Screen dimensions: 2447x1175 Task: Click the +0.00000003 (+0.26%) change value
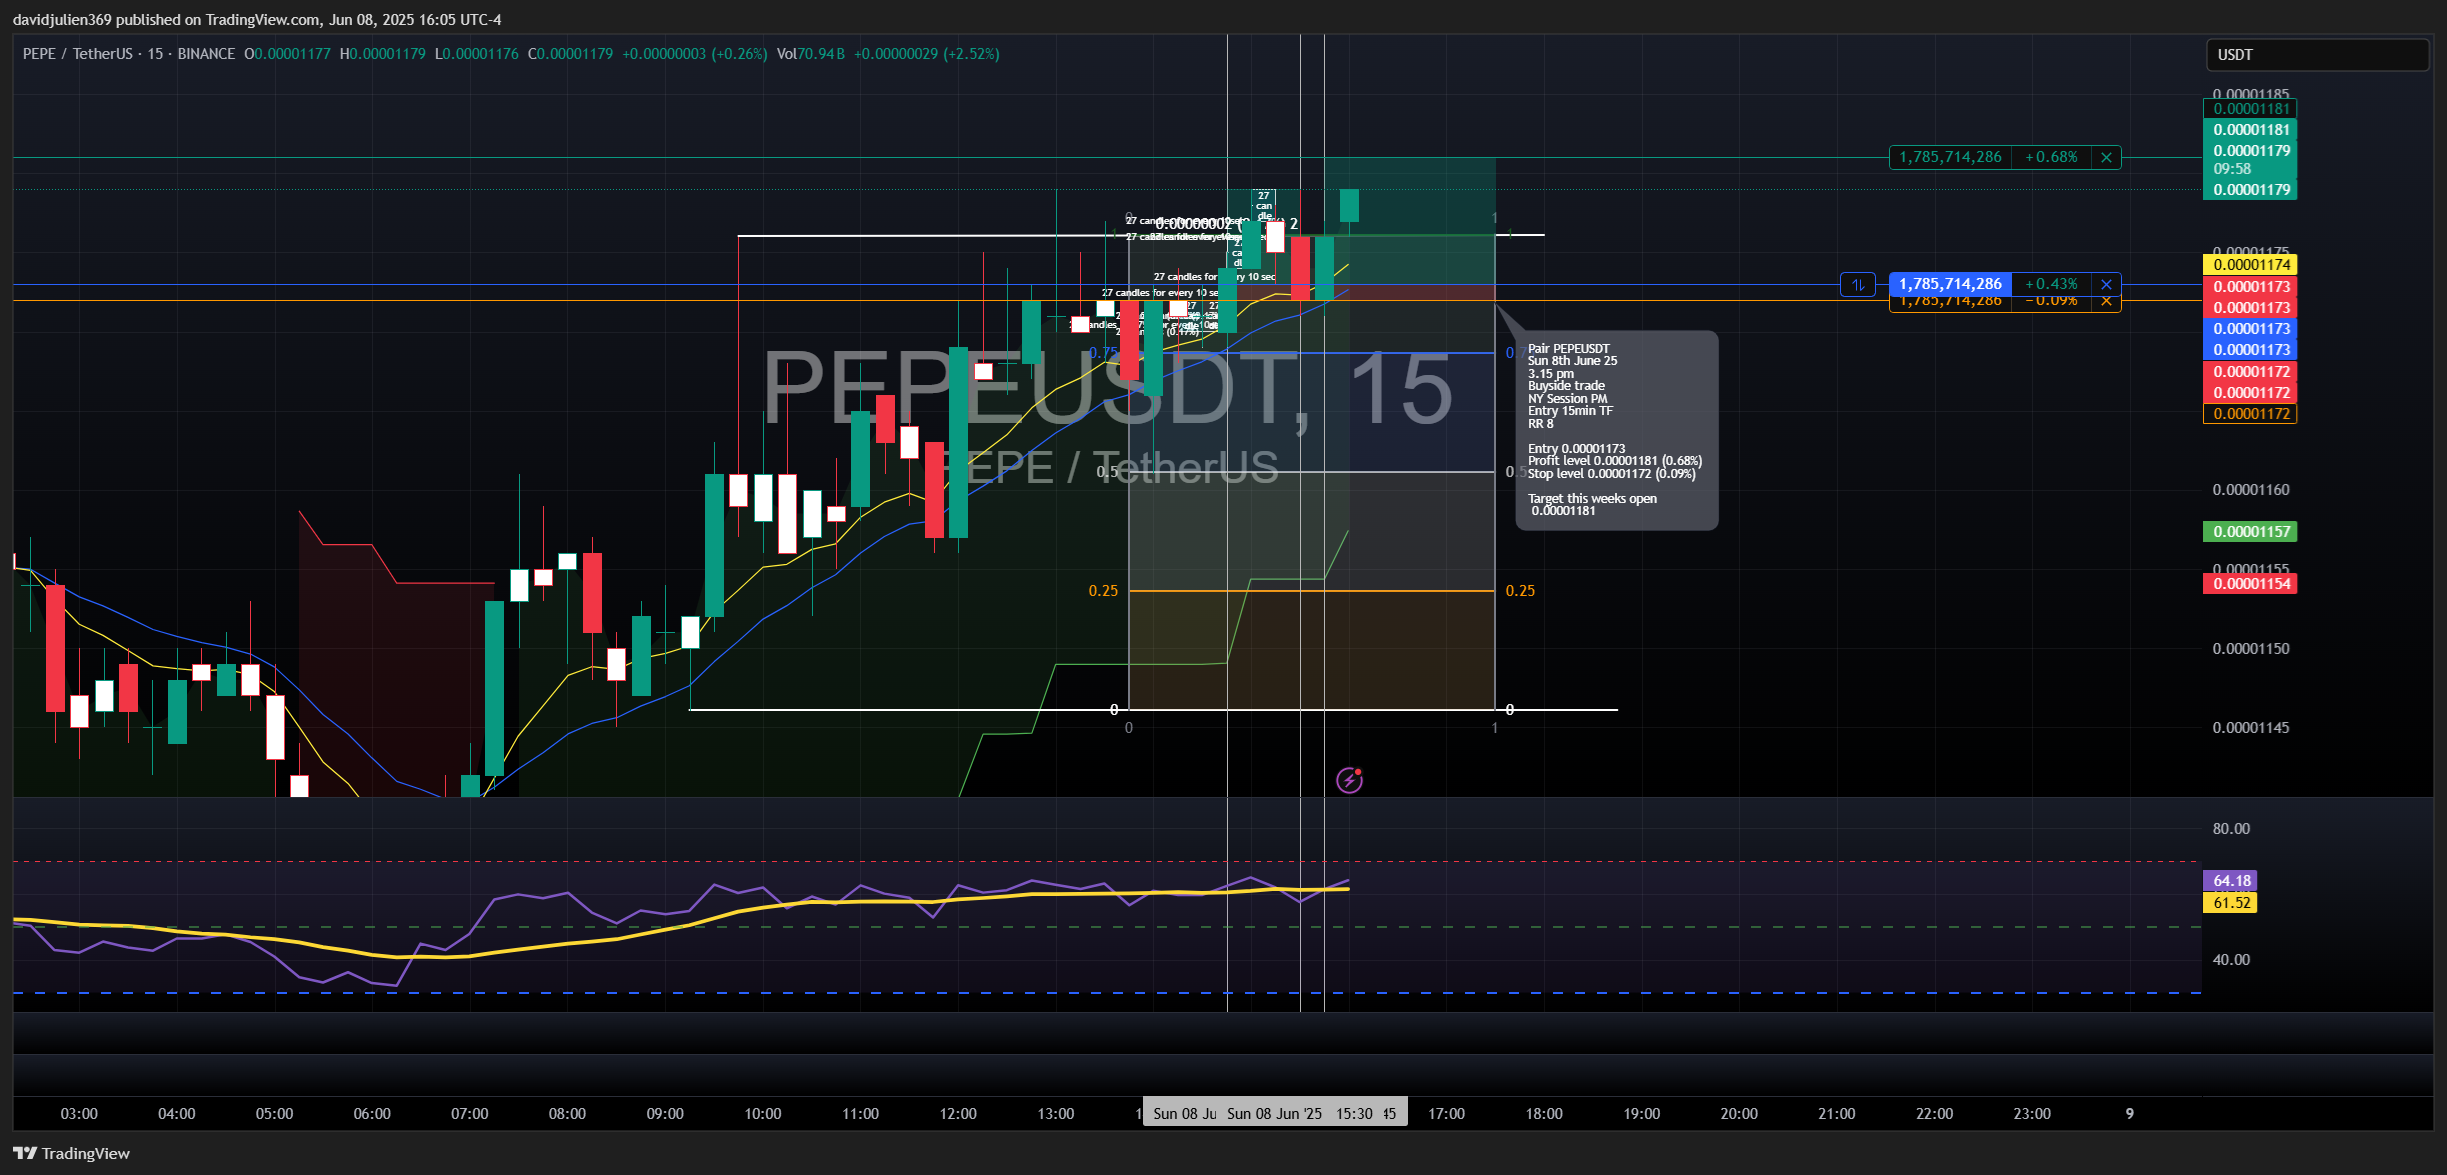(694, 54)
